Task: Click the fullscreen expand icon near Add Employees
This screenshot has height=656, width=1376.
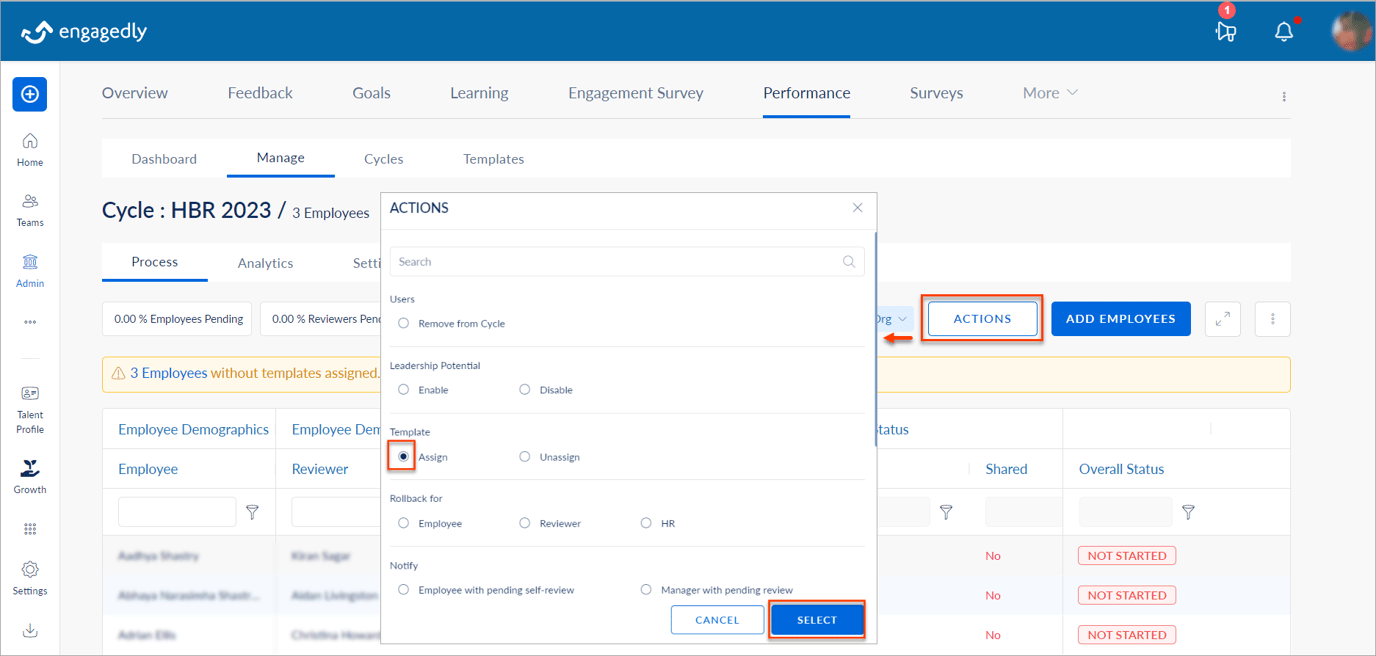Action: coord(1222,318)
